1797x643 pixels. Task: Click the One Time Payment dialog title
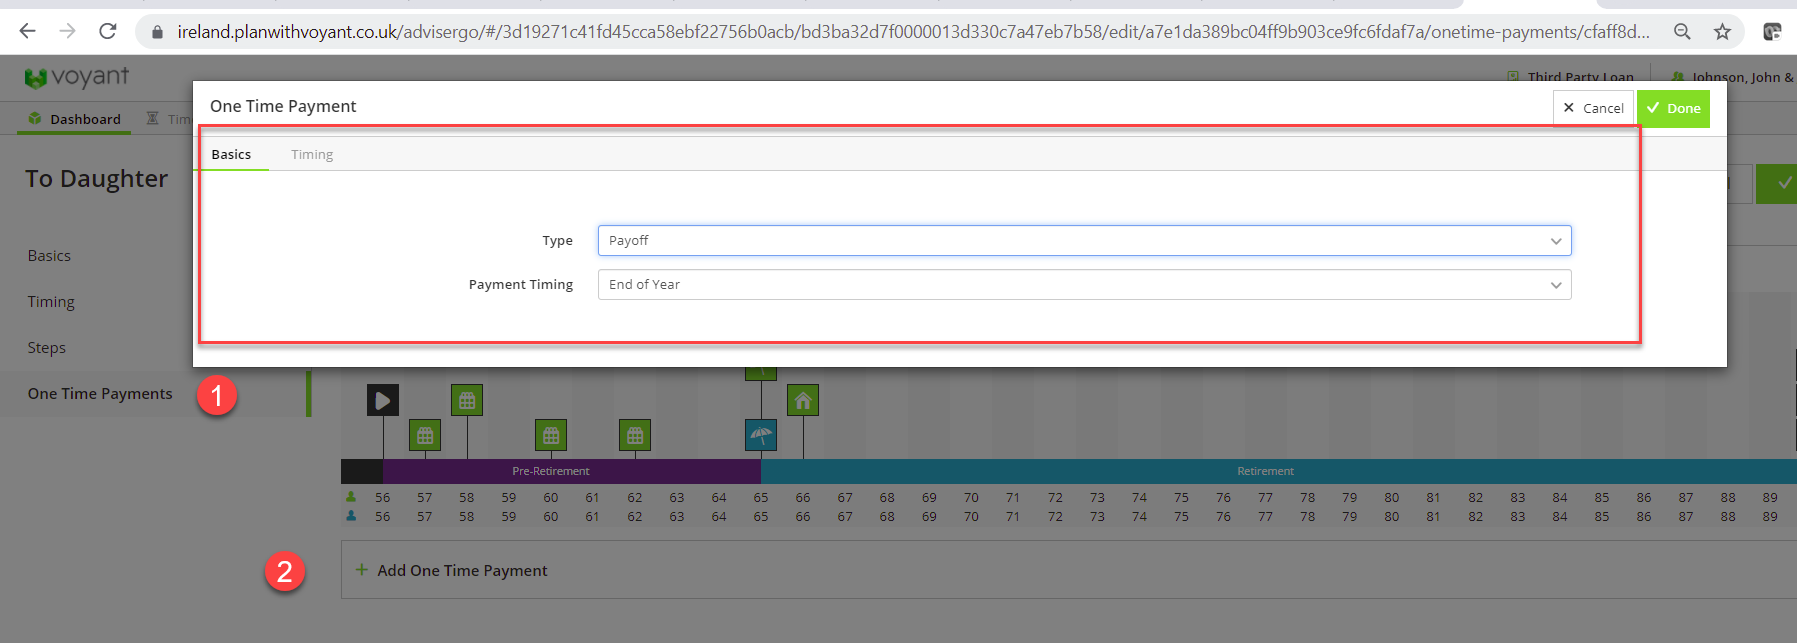coord(283,106)
